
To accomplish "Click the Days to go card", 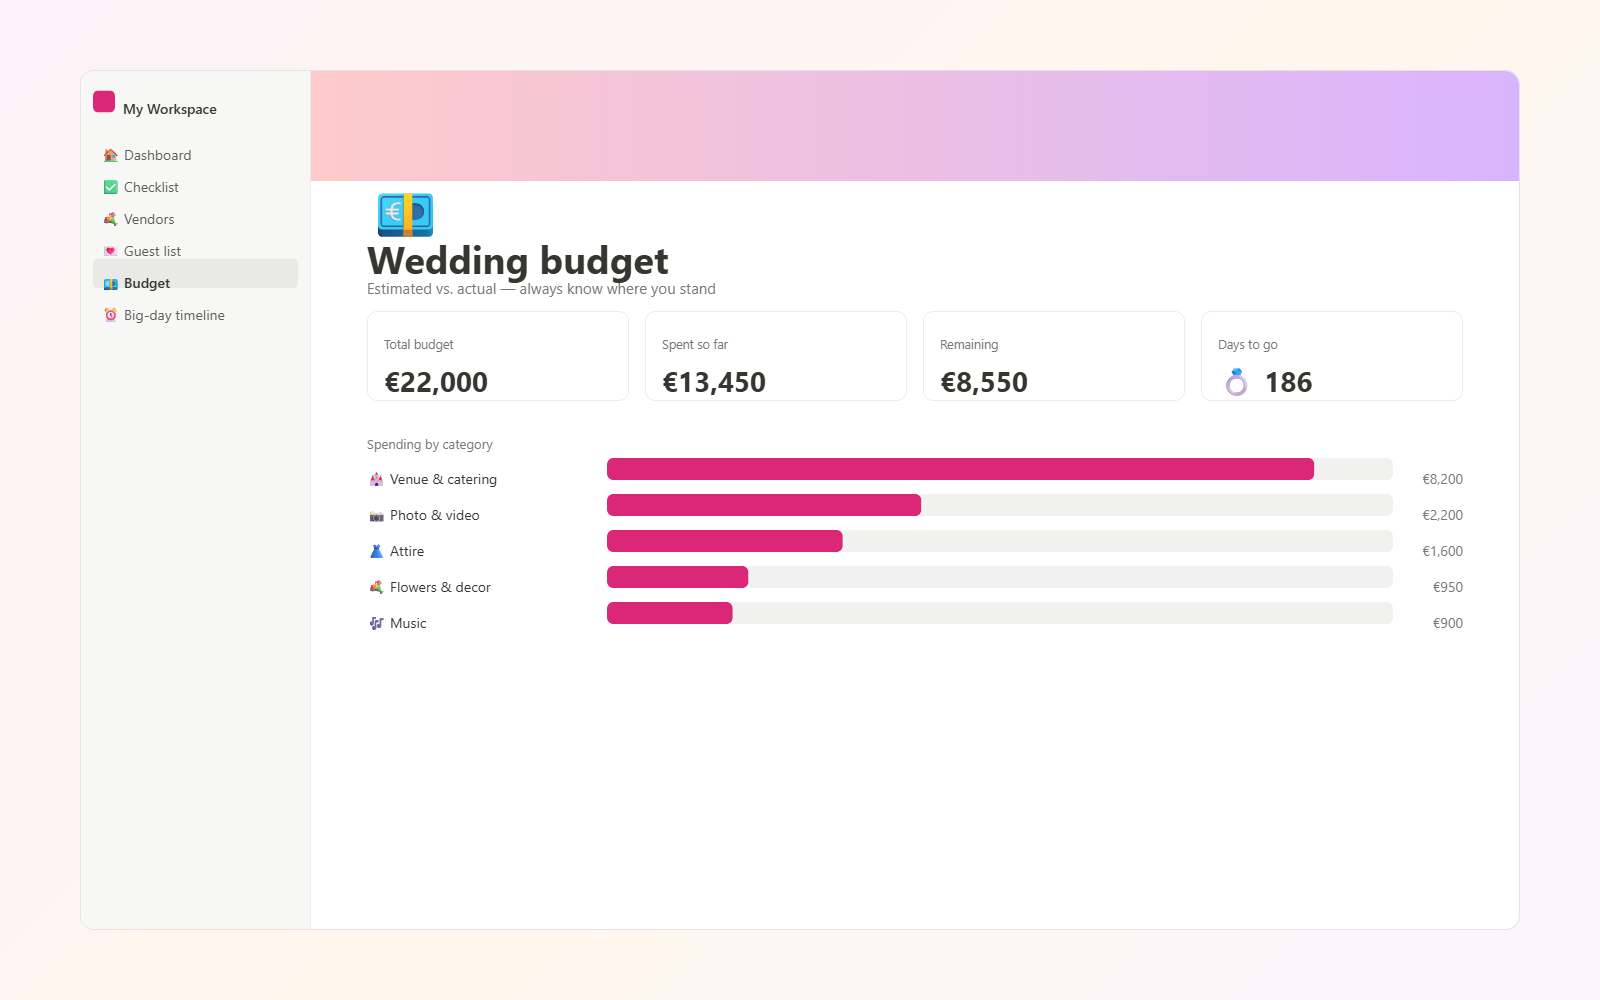I will pyautogui.click(x=1332, y=356).
